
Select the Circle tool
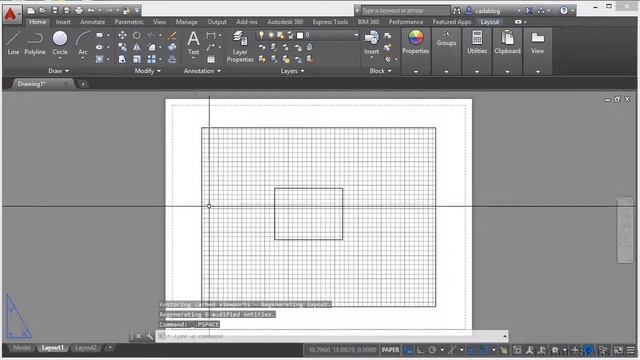(60, 43)
